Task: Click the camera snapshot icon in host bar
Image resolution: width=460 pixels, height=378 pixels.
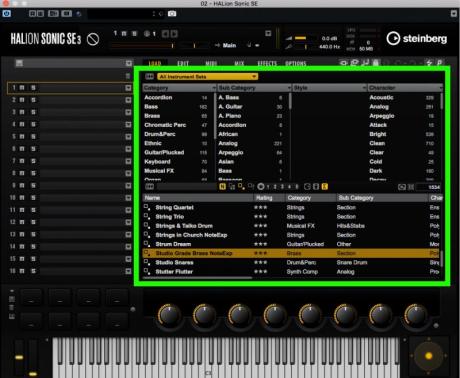Action: tap(172, 14)
